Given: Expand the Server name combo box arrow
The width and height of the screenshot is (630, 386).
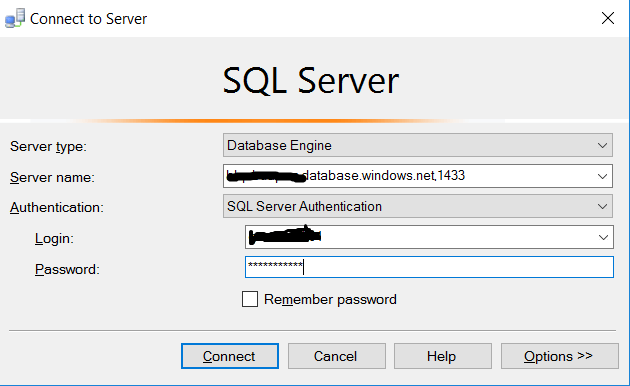Looking at the screenshot, I should [602, 176].
